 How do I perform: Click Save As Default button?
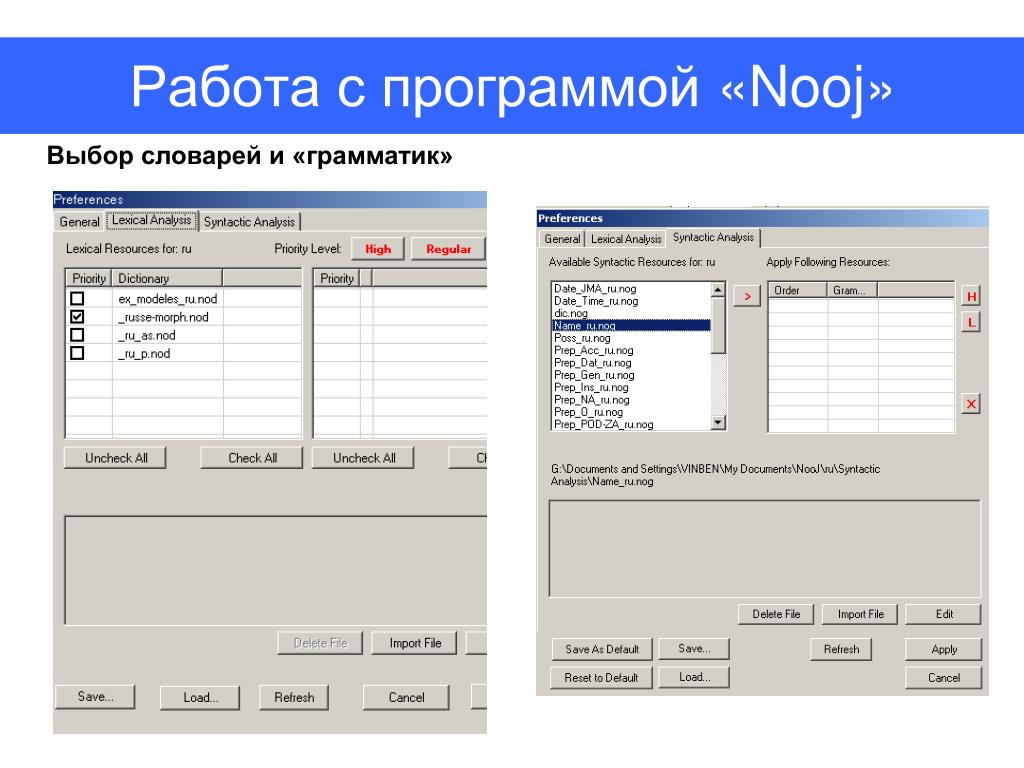click(x=601, y=649)
